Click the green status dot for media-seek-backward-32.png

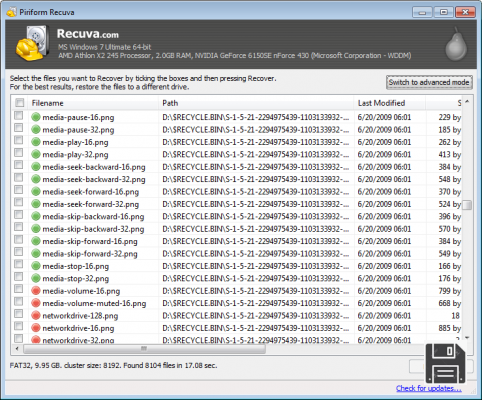pos(36,179)
